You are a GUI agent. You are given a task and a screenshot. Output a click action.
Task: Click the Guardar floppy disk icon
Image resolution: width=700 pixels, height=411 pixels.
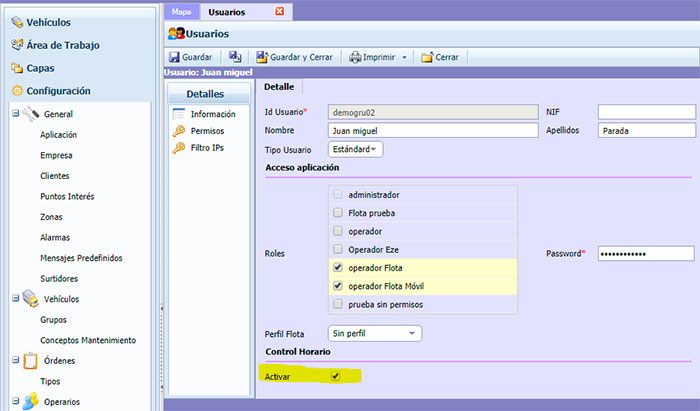point(174,57)
